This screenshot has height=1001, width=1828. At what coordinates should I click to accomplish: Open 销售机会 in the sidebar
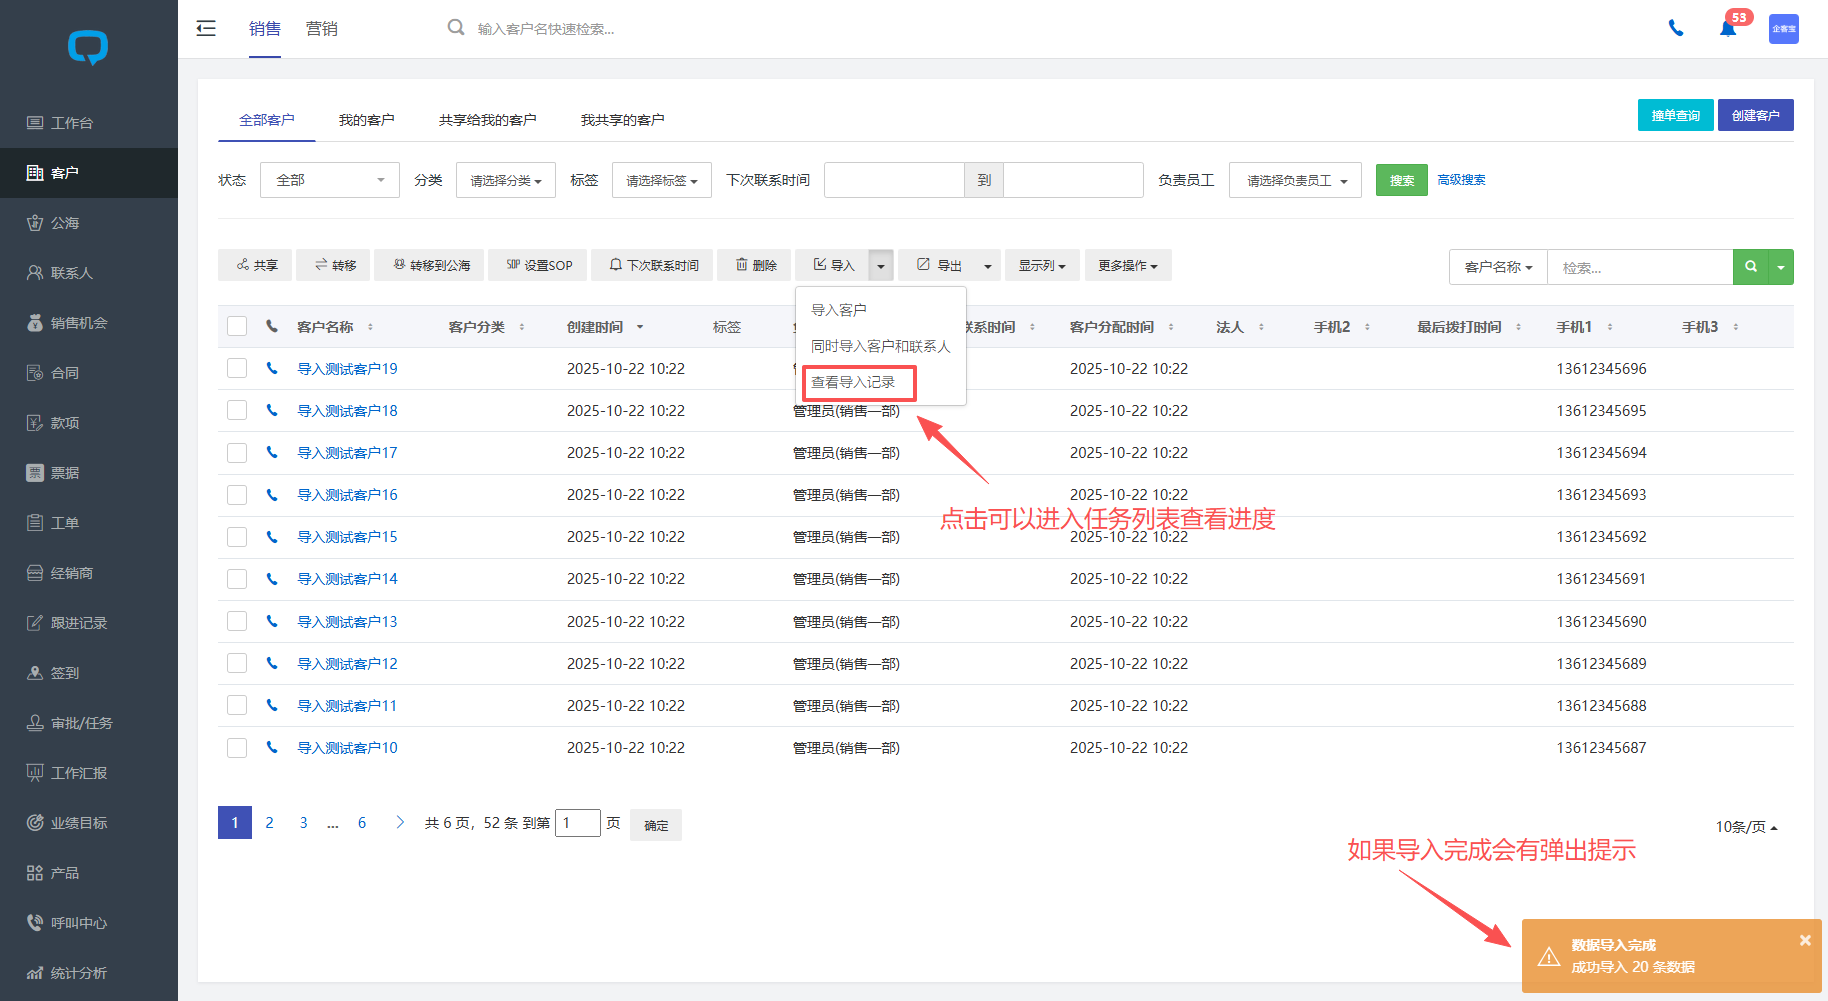(78, 323)
